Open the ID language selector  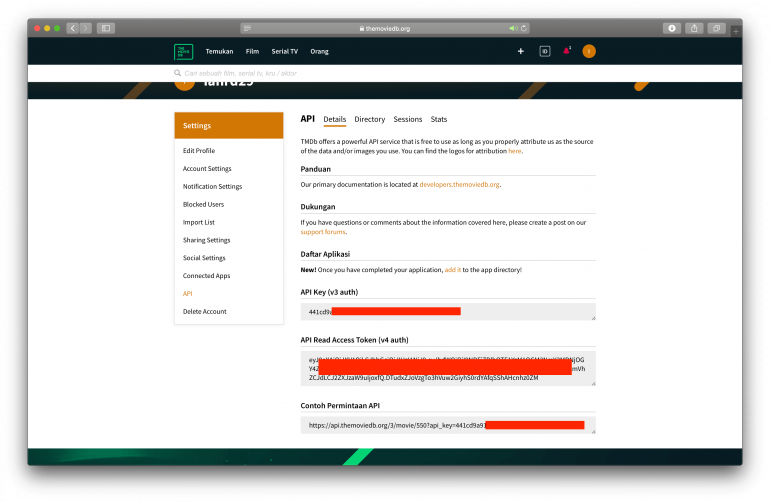click(545, 51)
